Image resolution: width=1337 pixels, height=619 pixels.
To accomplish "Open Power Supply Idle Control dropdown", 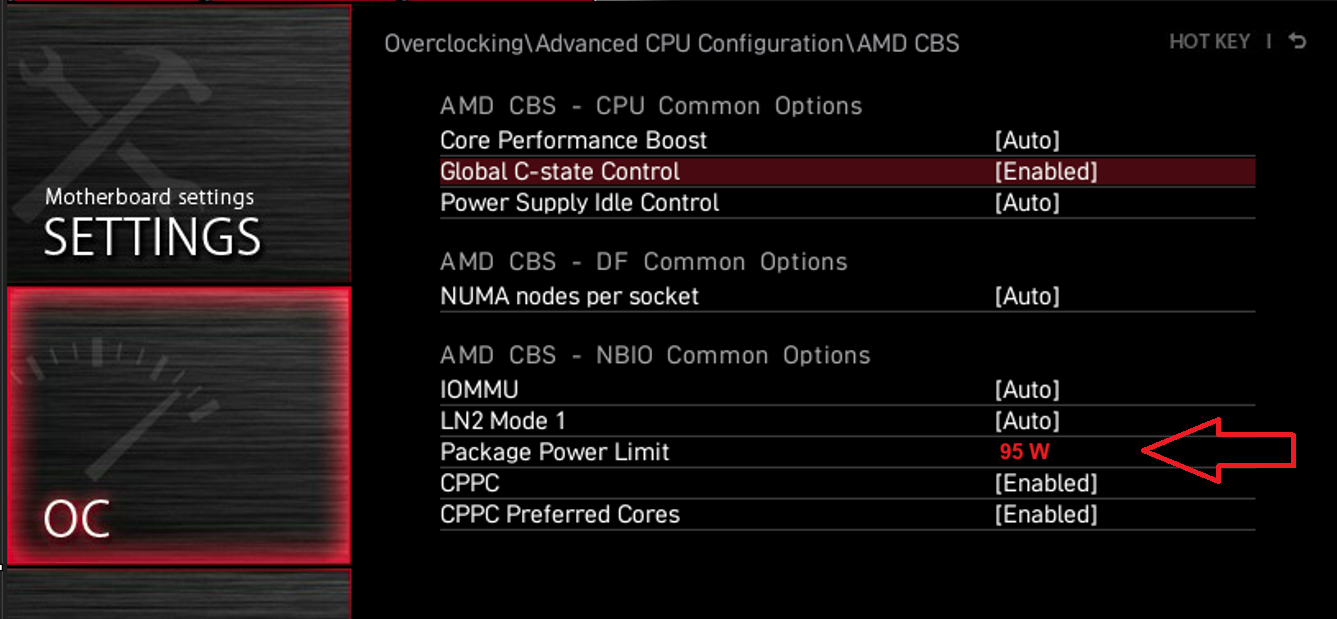I will [1026, 203].
